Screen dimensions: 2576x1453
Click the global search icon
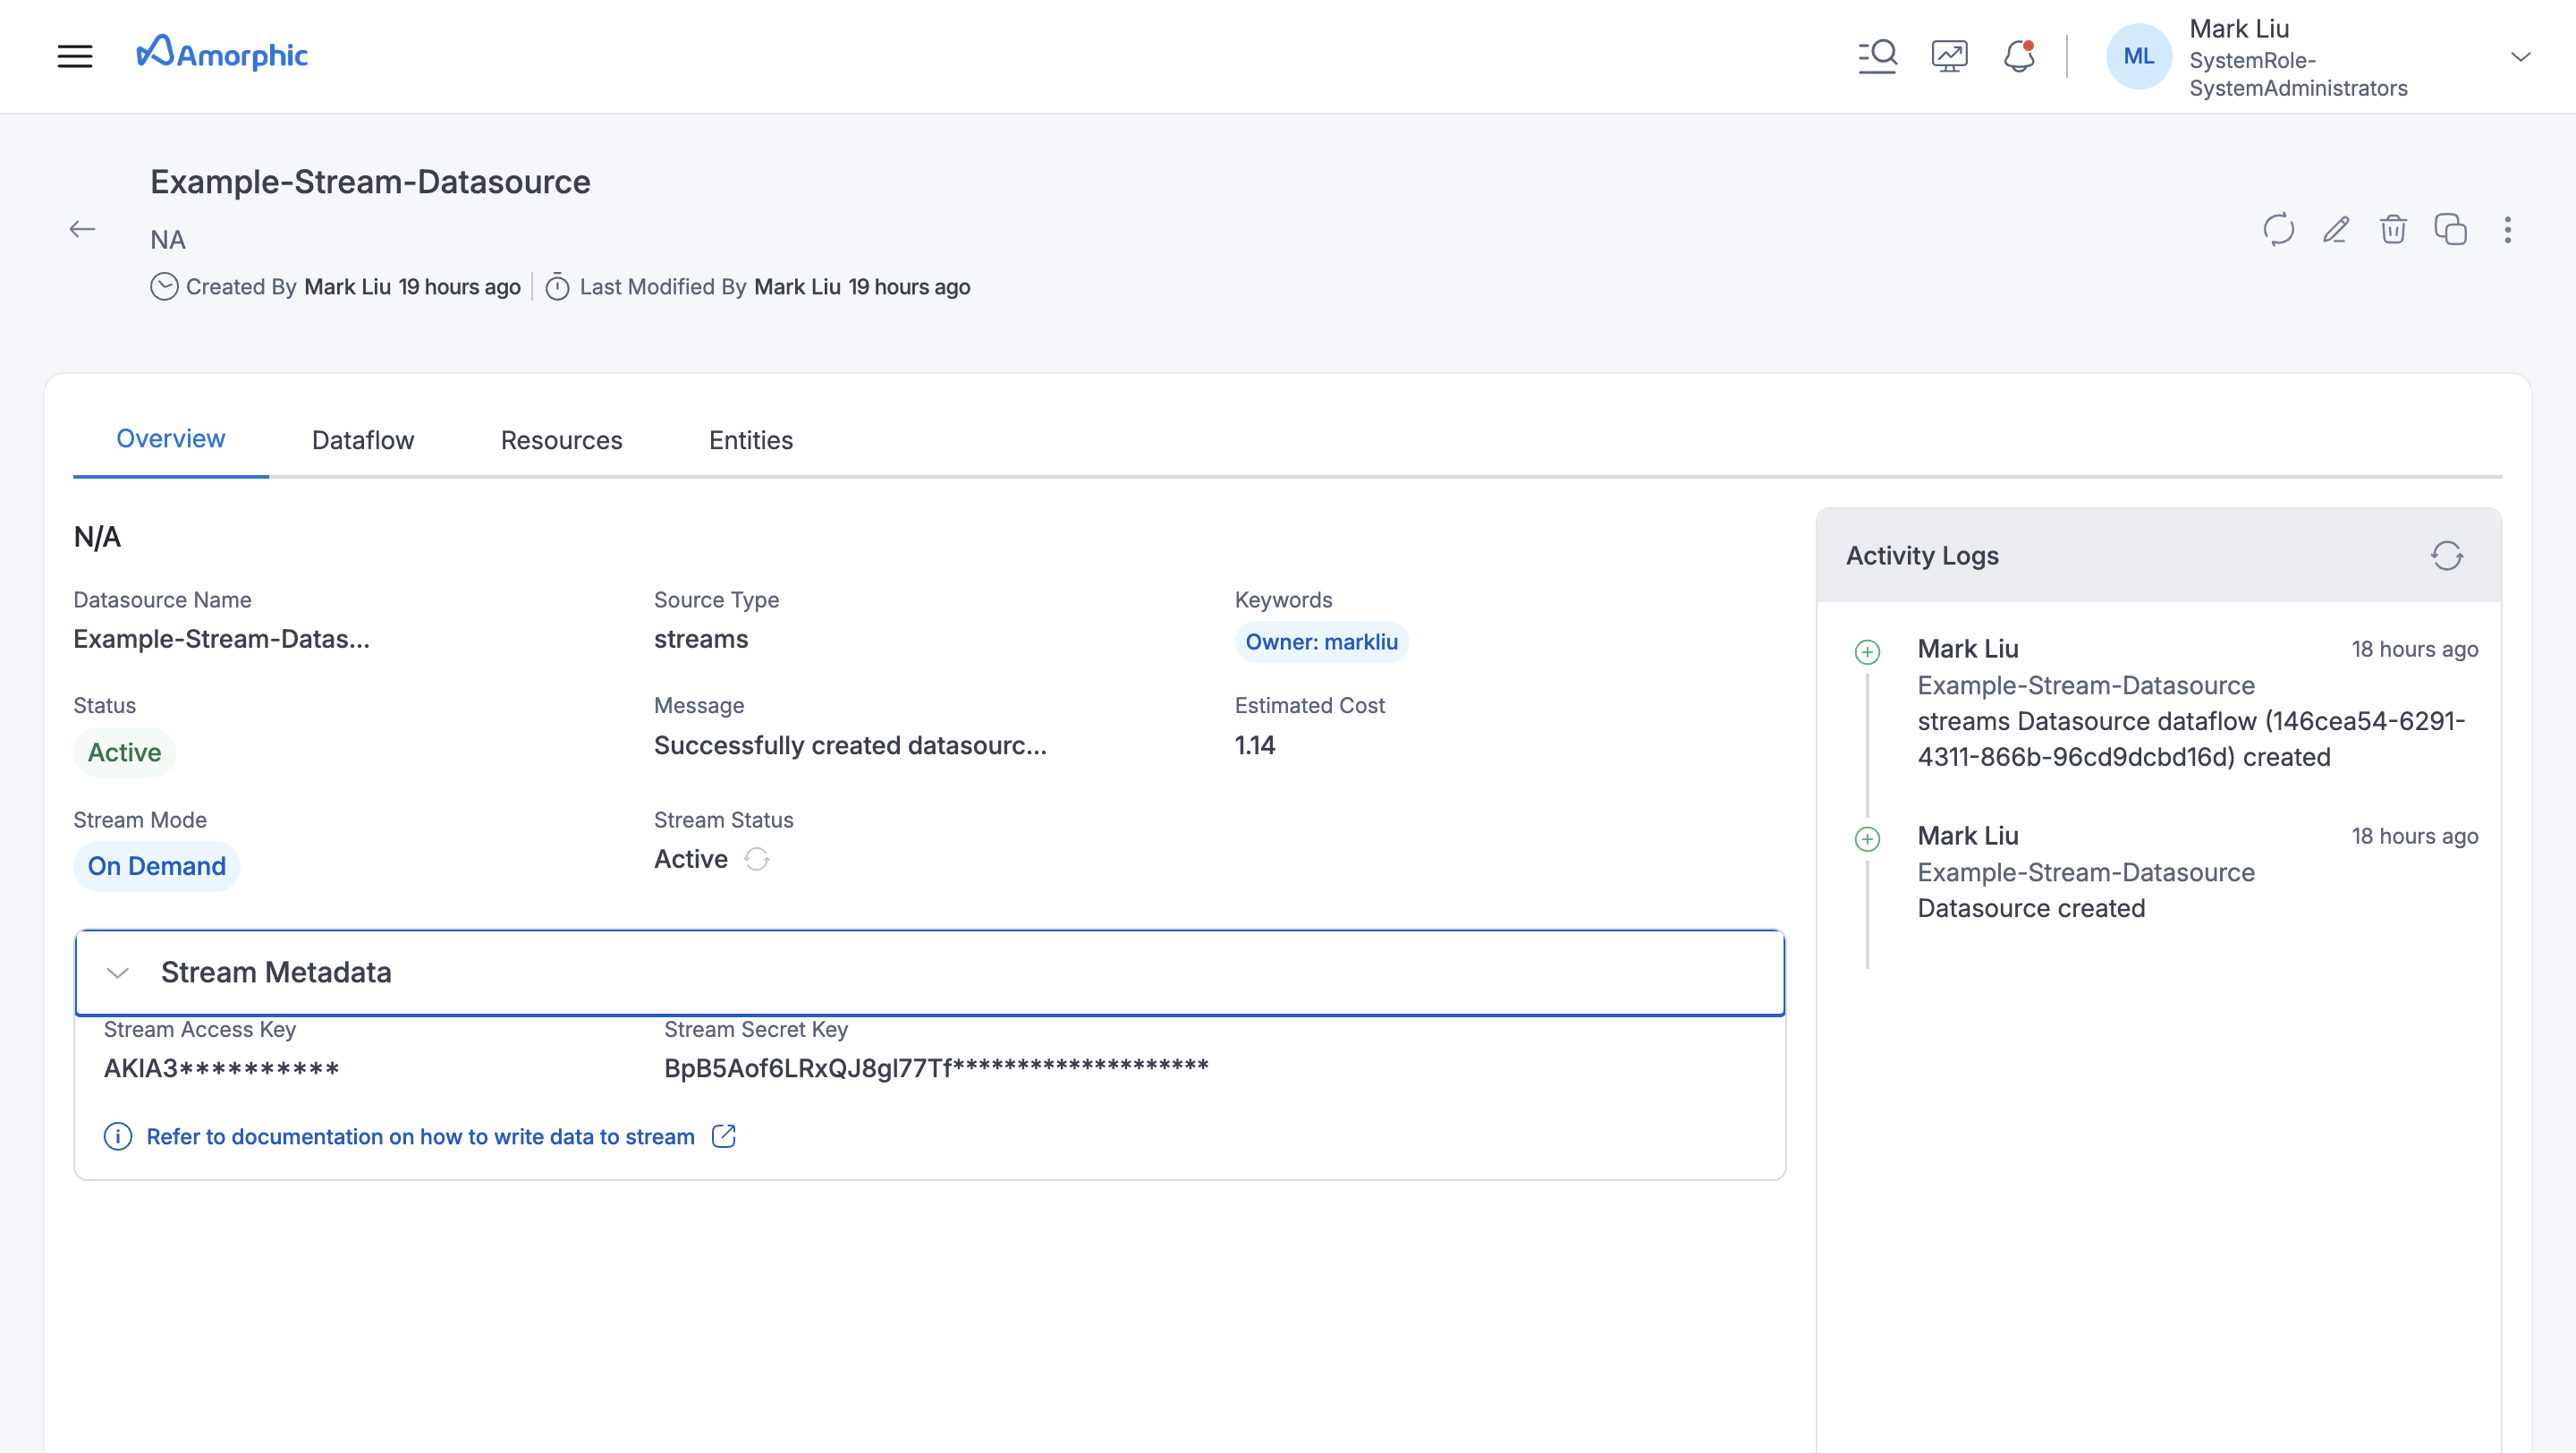point(1877,56)
